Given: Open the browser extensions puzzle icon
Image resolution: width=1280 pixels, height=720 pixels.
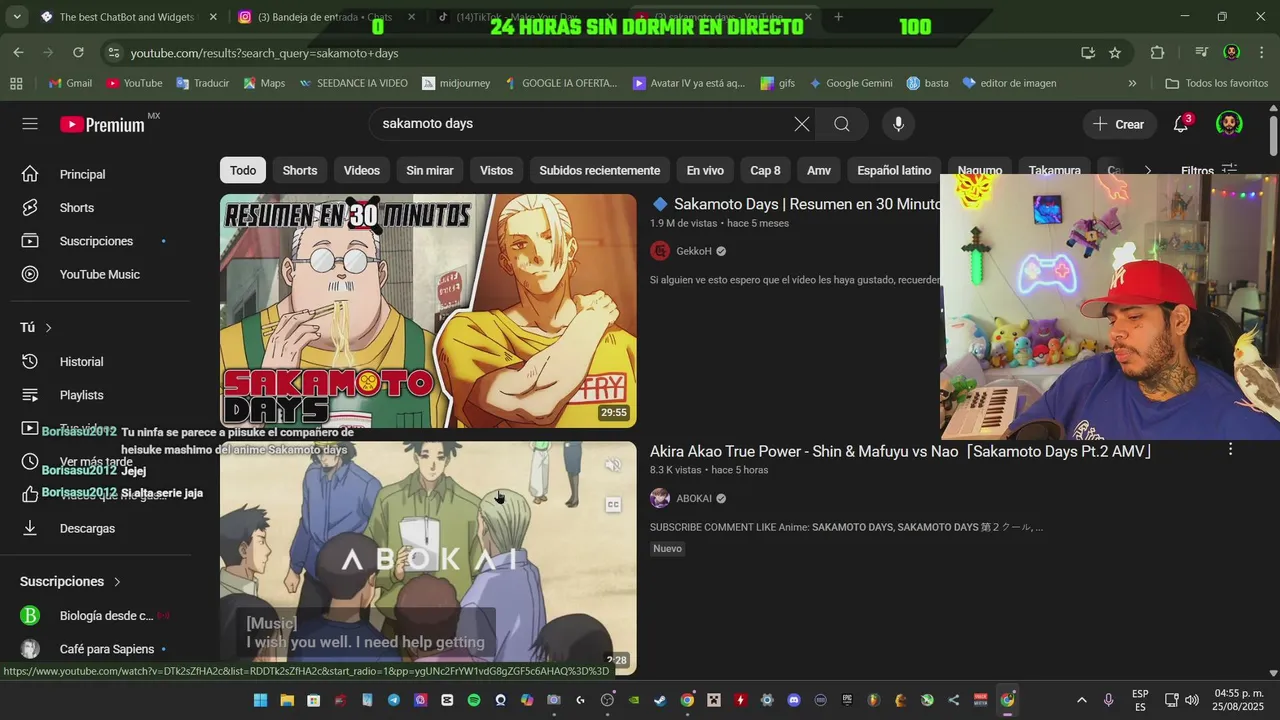Looking at the screenshot, I should click(x=1157, y=53).
